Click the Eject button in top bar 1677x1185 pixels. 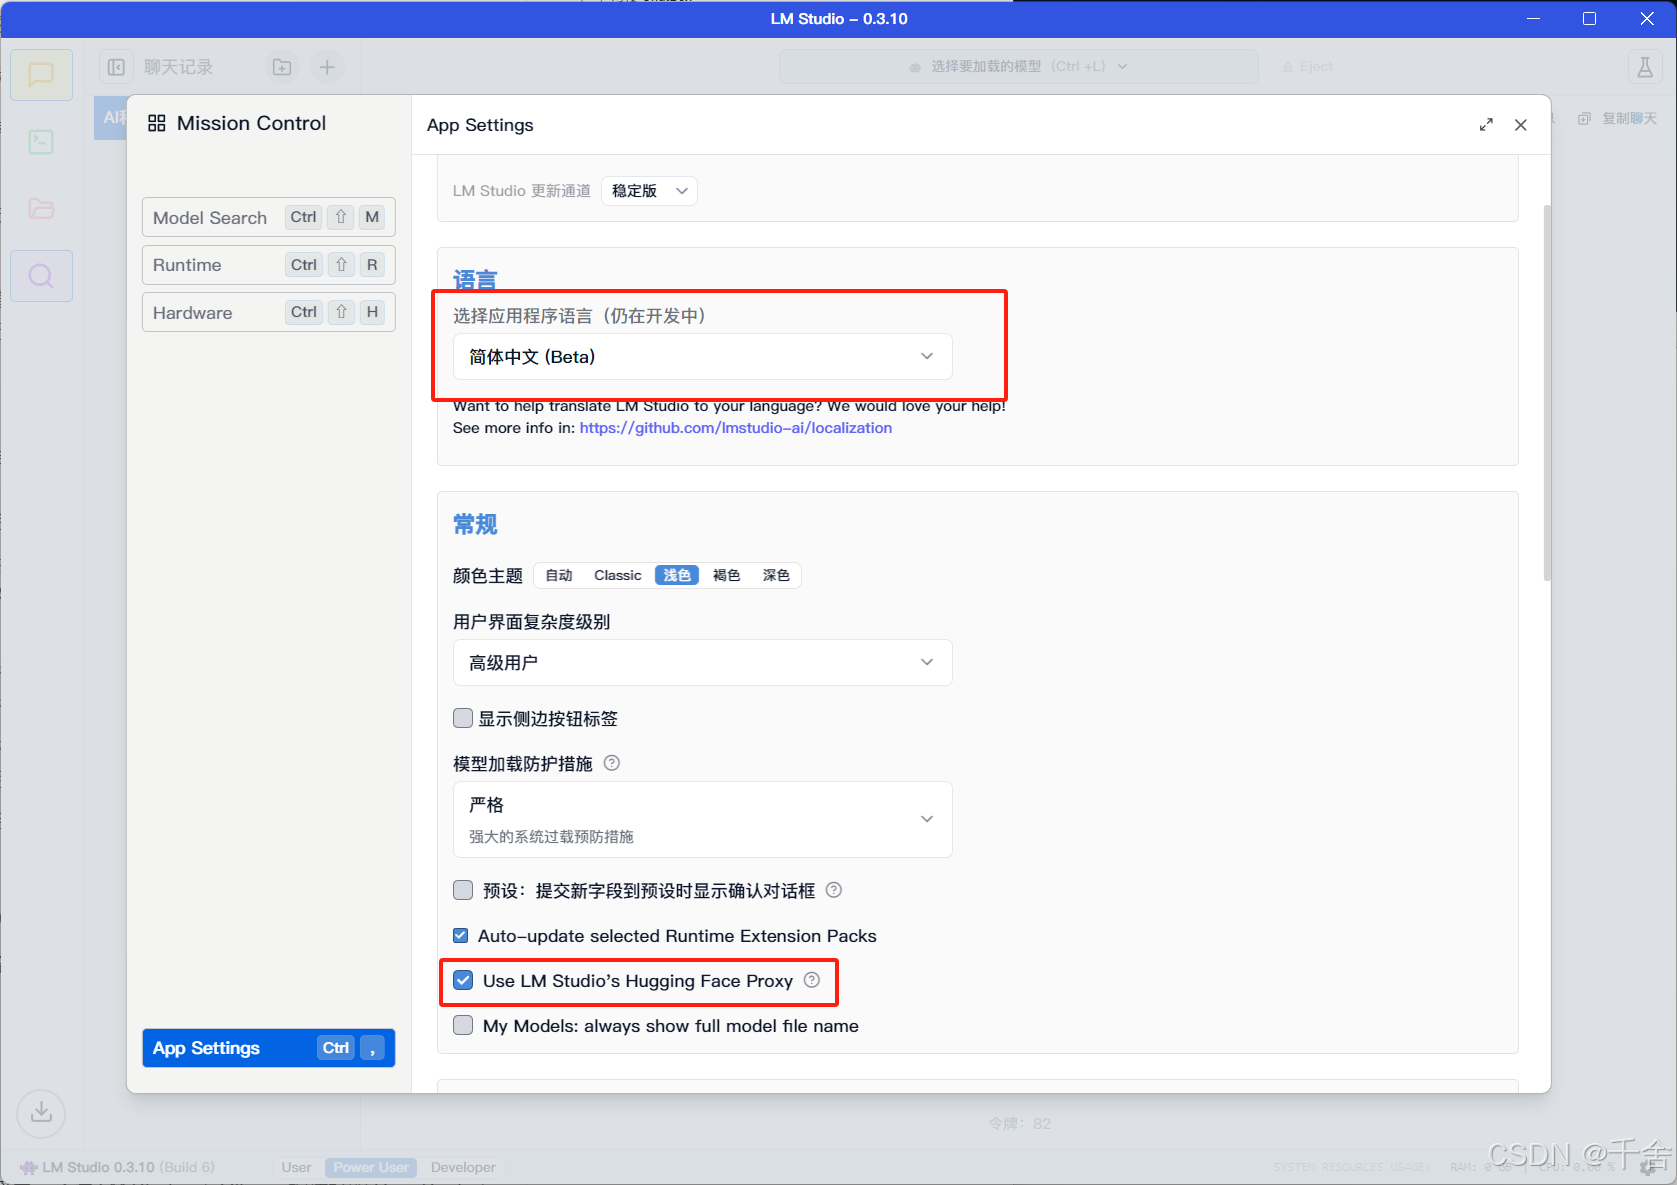[x=1308, y=67]
